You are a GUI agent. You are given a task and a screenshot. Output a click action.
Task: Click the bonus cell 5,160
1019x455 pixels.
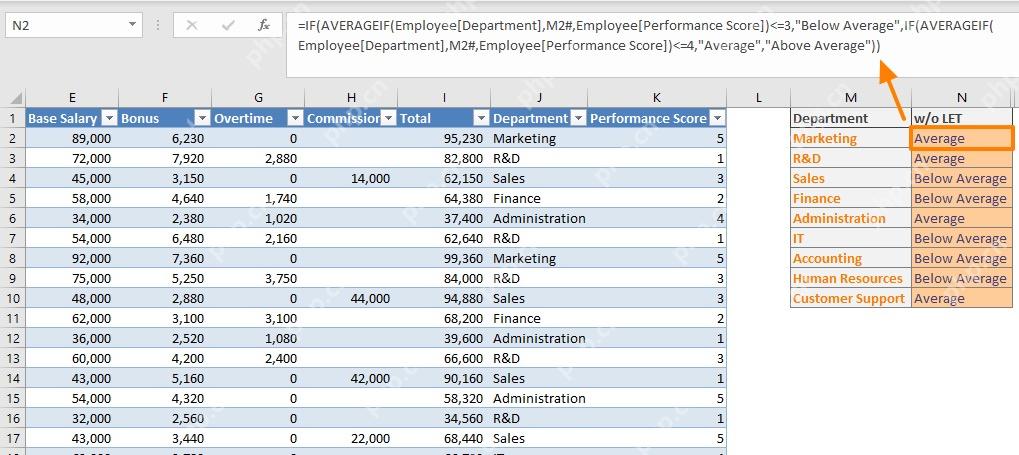pyautogui.click(x=165, y=378)
